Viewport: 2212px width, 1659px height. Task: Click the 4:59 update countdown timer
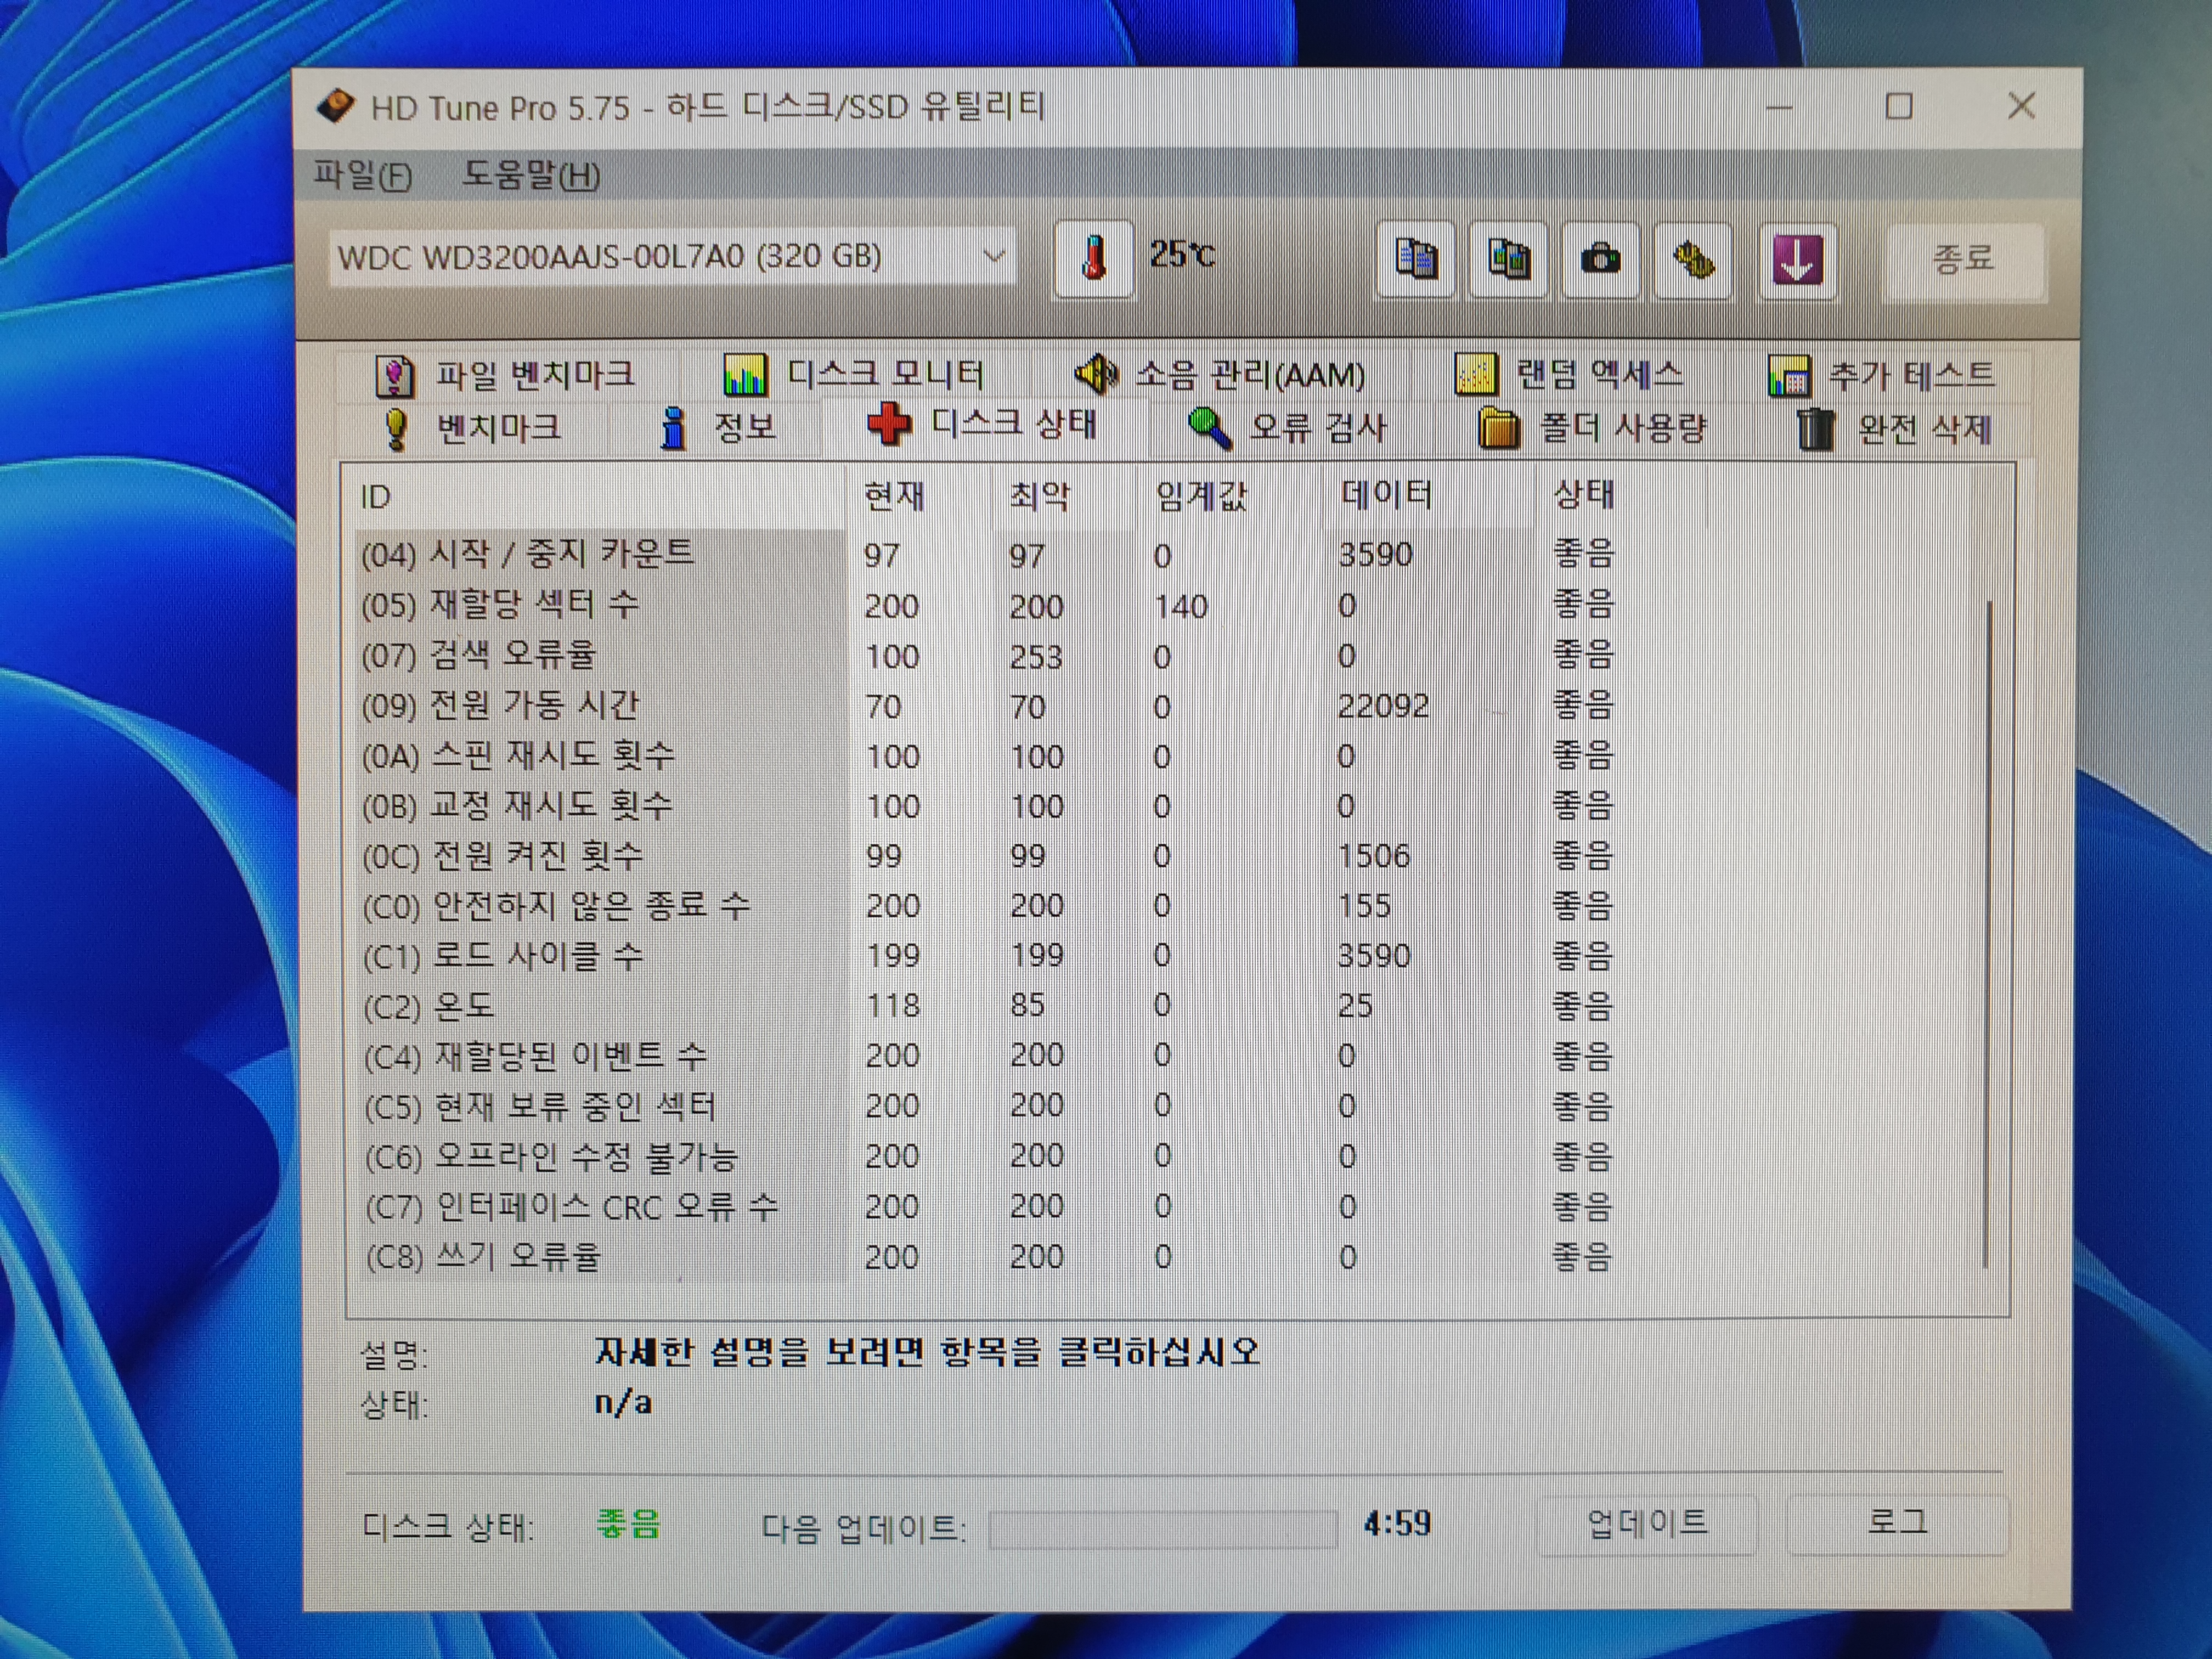pyautogui.click(x=1397, y=1524)
